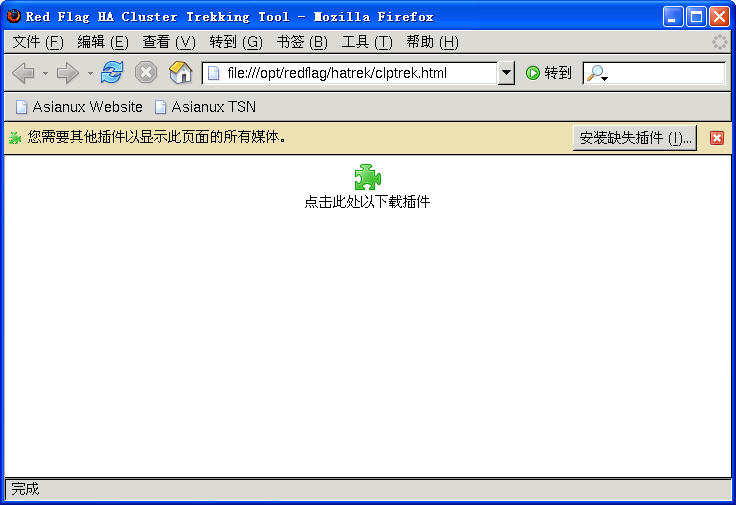This screenshot has width=736, height=505.
Task: Go to the Home page icon
Action: click(x=180, y=73)
